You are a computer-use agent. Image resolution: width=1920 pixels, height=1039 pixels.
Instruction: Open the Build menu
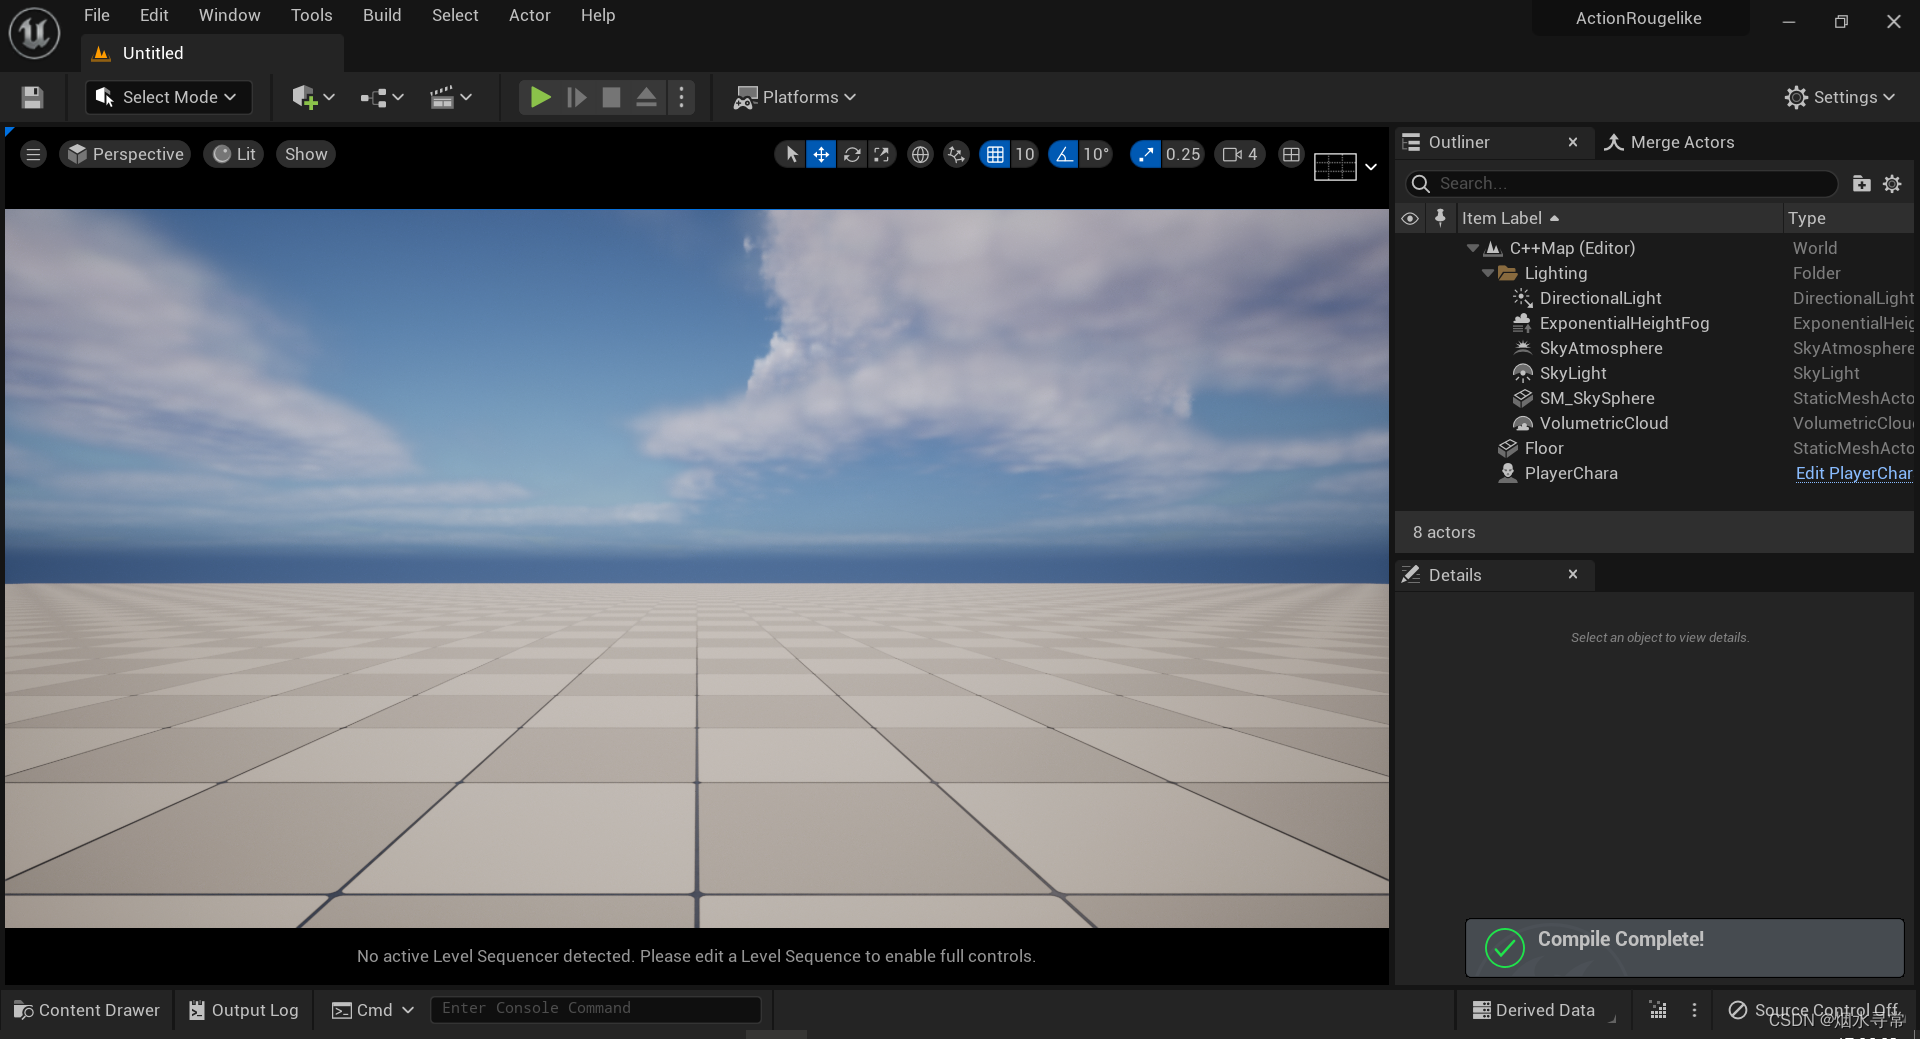381,15
